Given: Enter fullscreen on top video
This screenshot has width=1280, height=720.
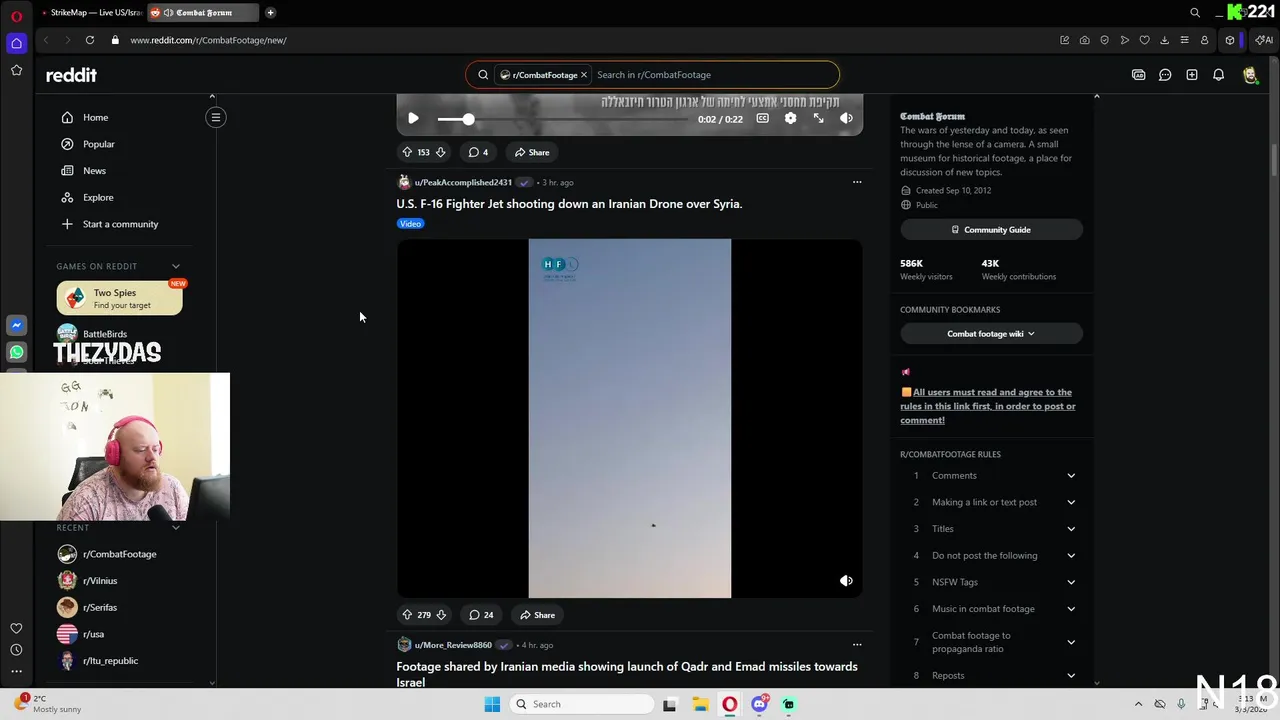Looking at the screenshot, I should [818, 118].
